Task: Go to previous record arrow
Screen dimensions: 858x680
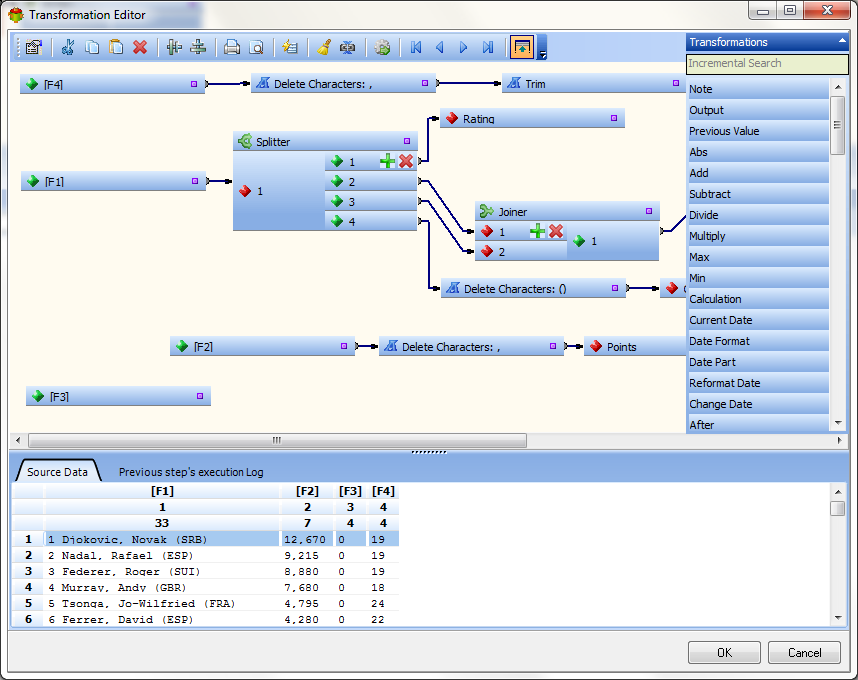Action: coord(439,48)
